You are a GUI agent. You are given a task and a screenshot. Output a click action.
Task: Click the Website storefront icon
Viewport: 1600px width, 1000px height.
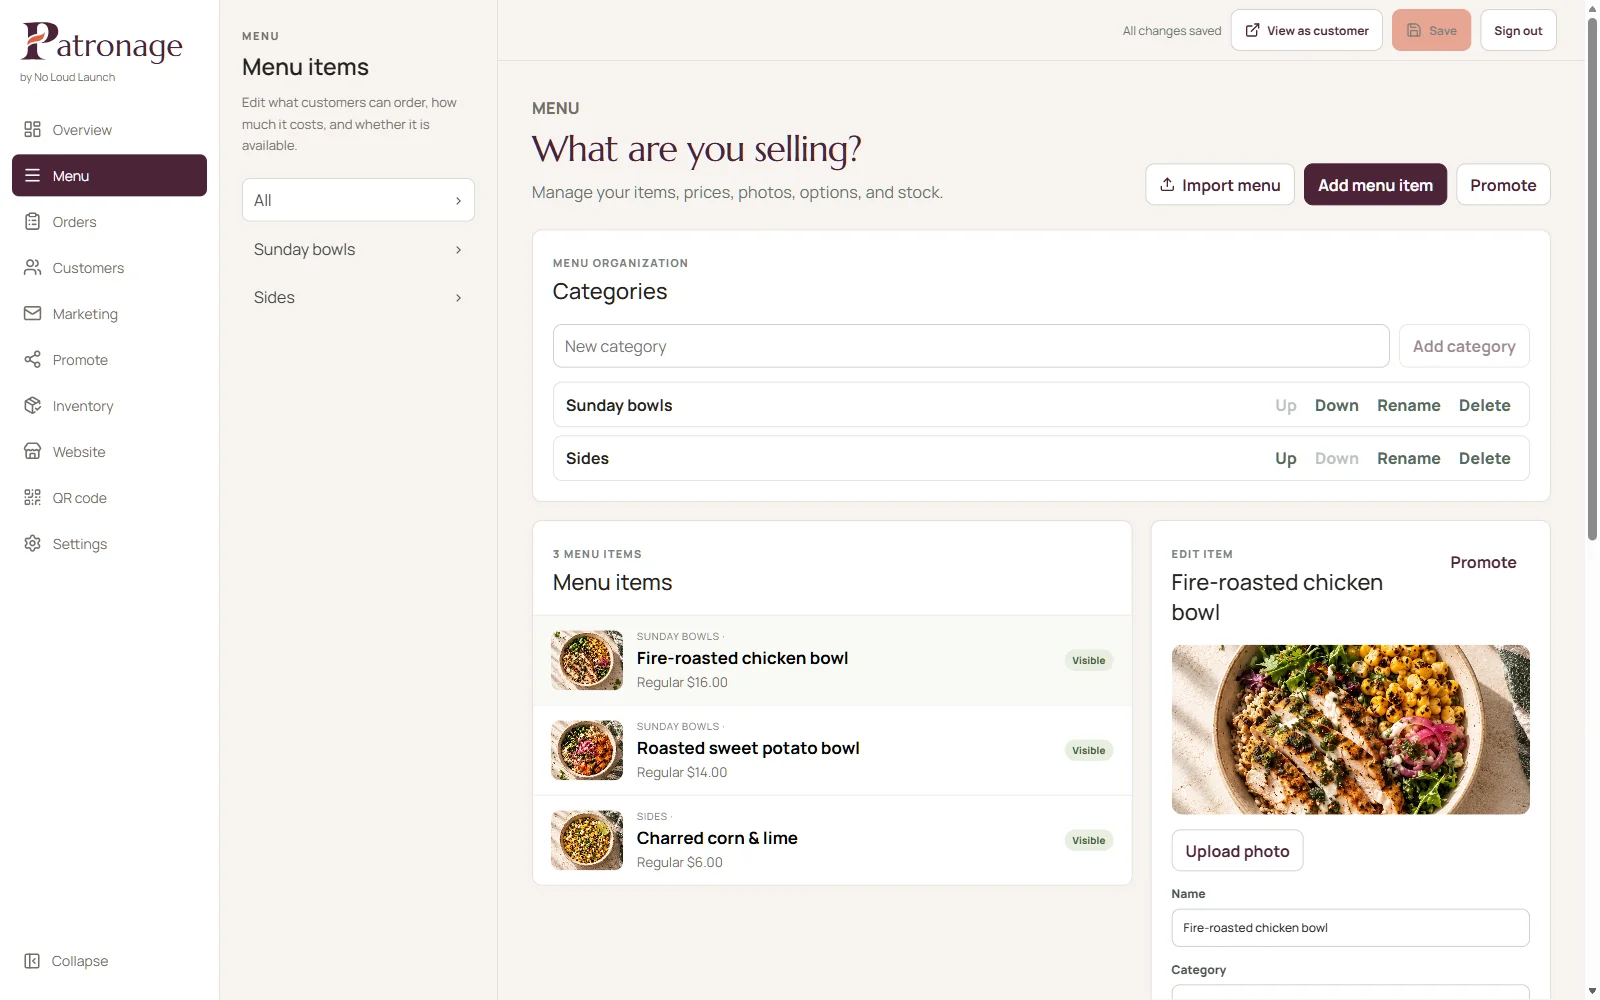pos(32,452)
